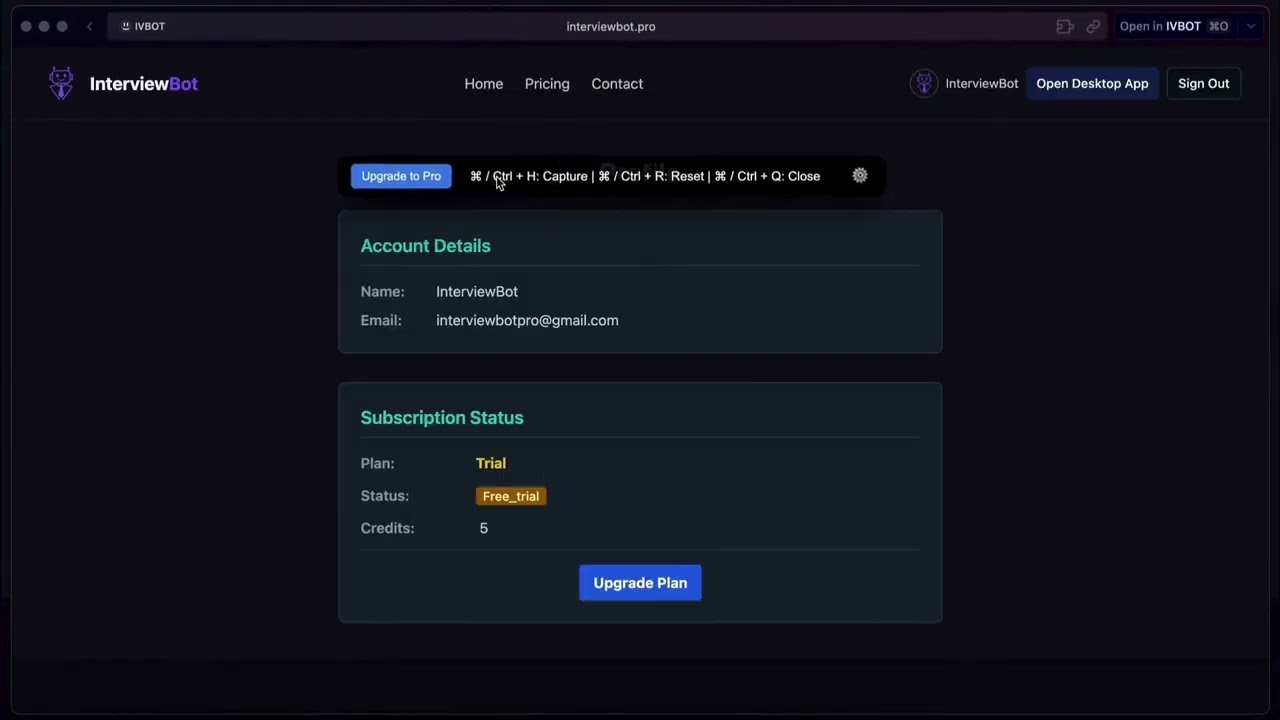The height and width of the screenshot is (720, 1280).
Task: Click the Name value InterviewBot
Action: coord(477,292)
